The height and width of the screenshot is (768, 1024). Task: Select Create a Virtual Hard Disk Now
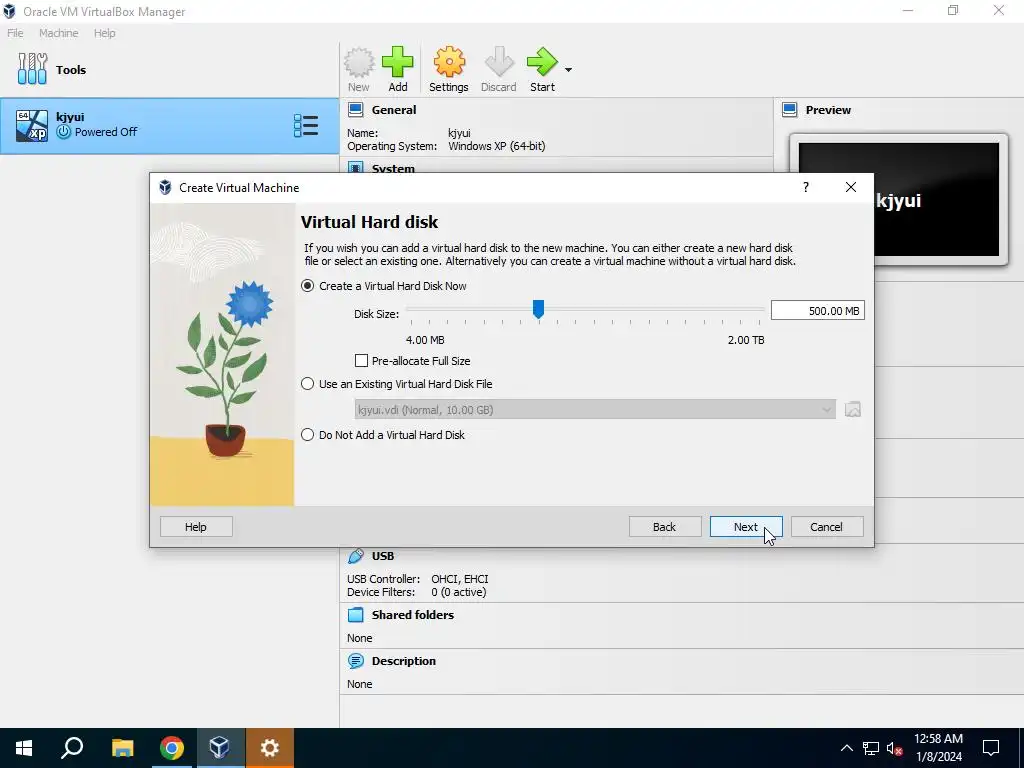pyautogui.click(x=308, y=286)
